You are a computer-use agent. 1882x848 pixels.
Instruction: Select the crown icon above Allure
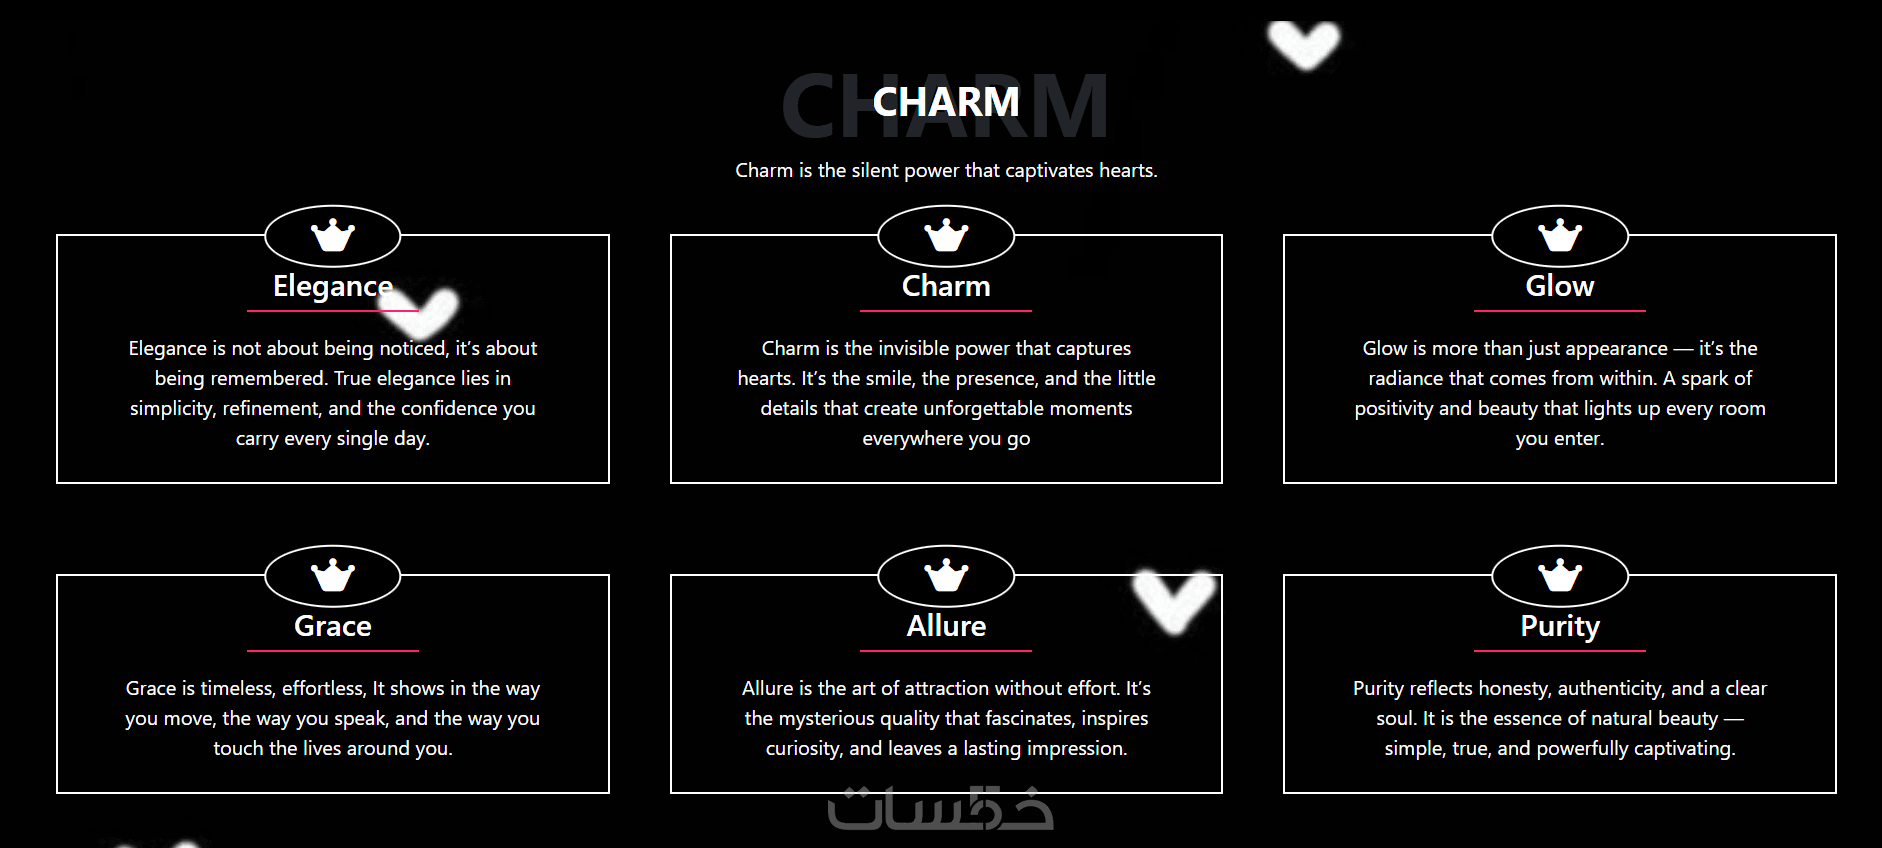click(x=946, y=577)
